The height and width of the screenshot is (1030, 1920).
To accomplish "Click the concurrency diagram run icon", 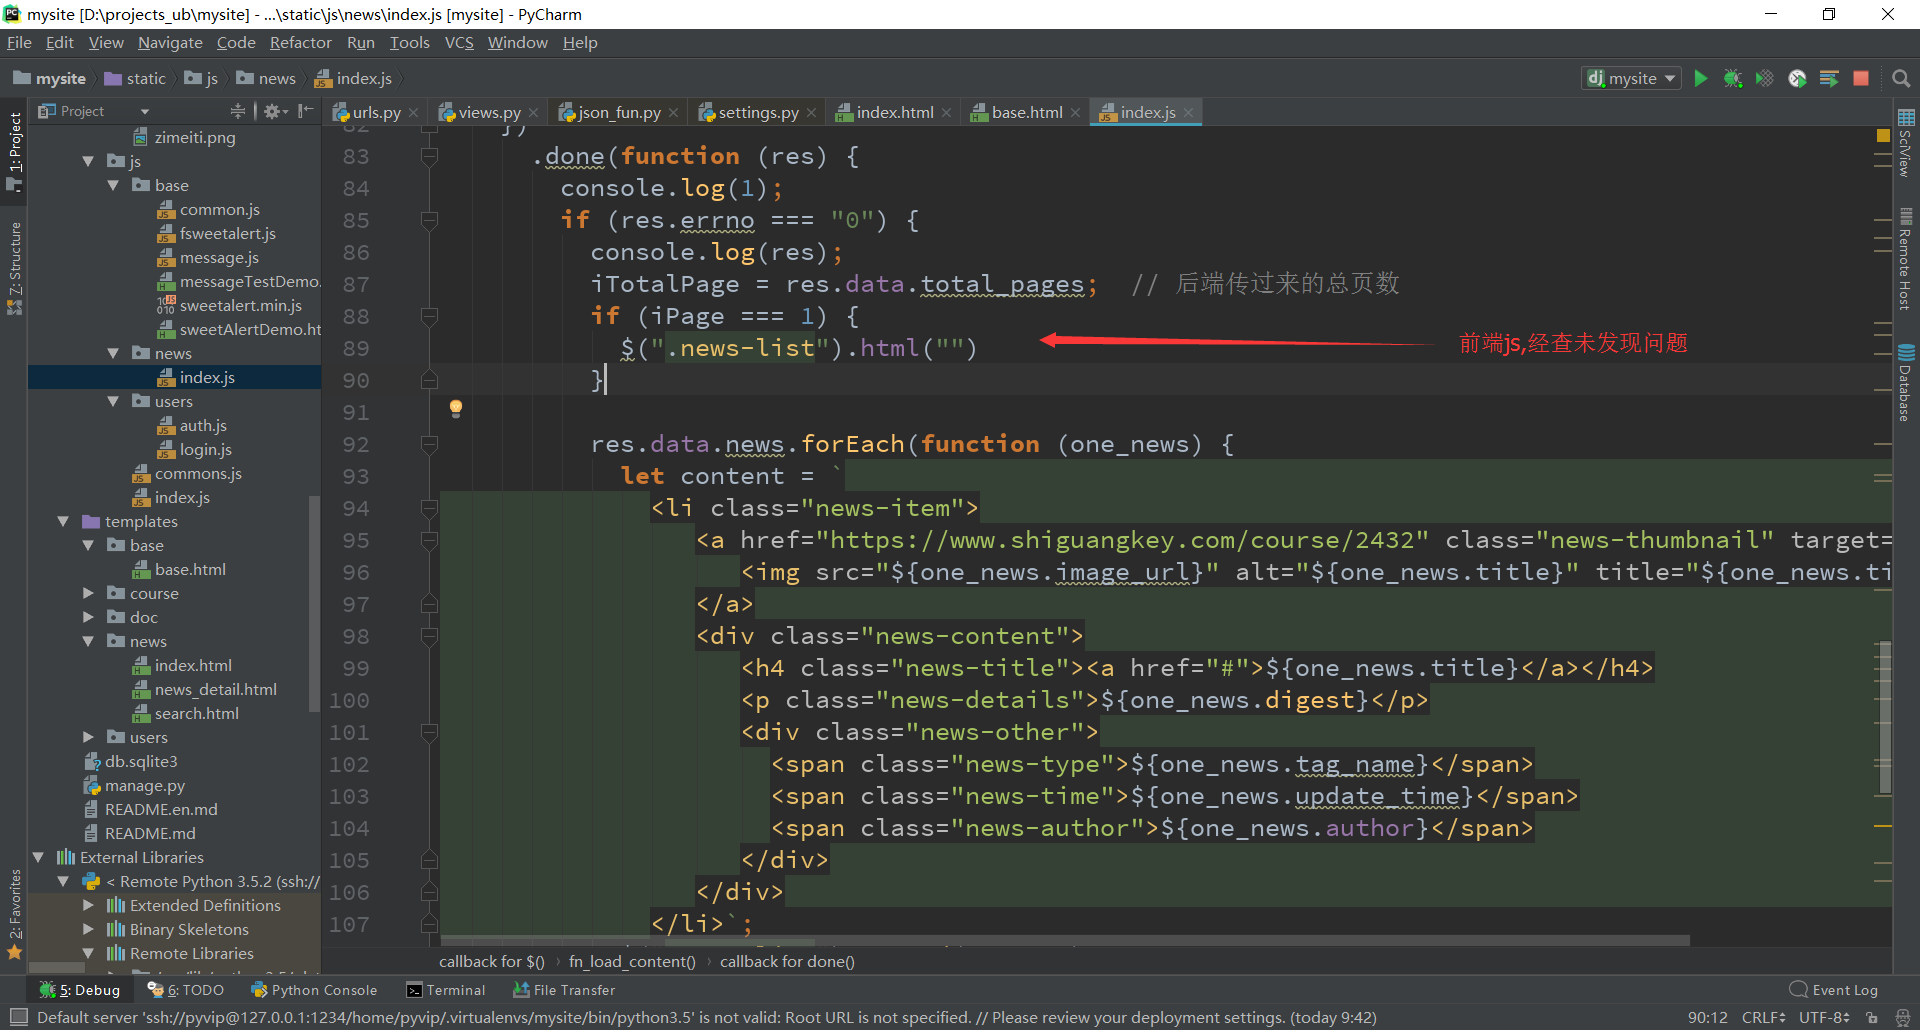I will [x=1829, y=78].
